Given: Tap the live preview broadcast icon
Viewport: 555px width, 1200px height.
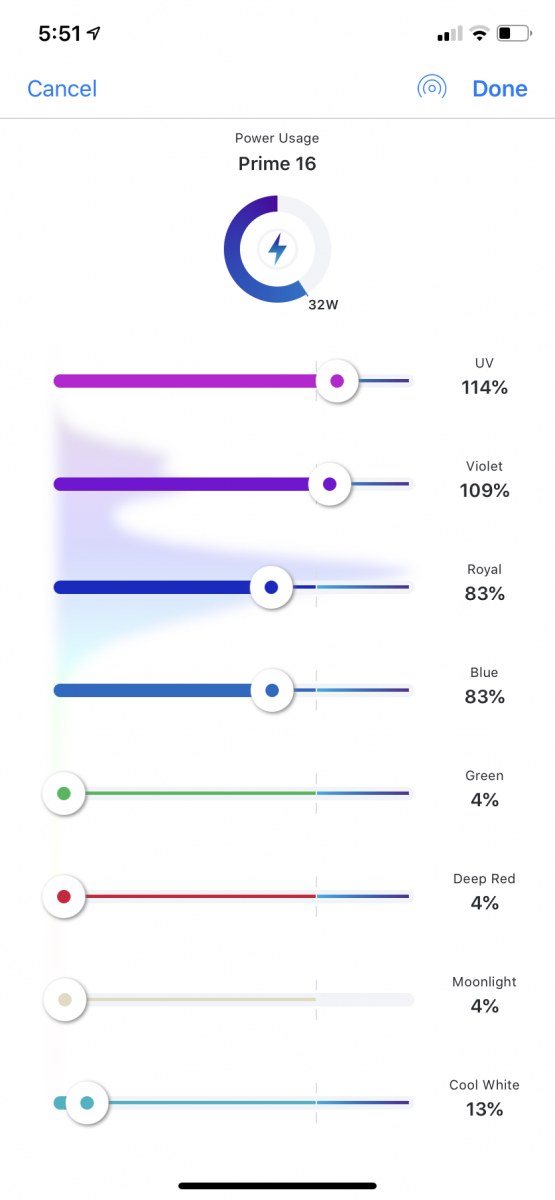Looking at the screenshot, I should coord(431,88).
